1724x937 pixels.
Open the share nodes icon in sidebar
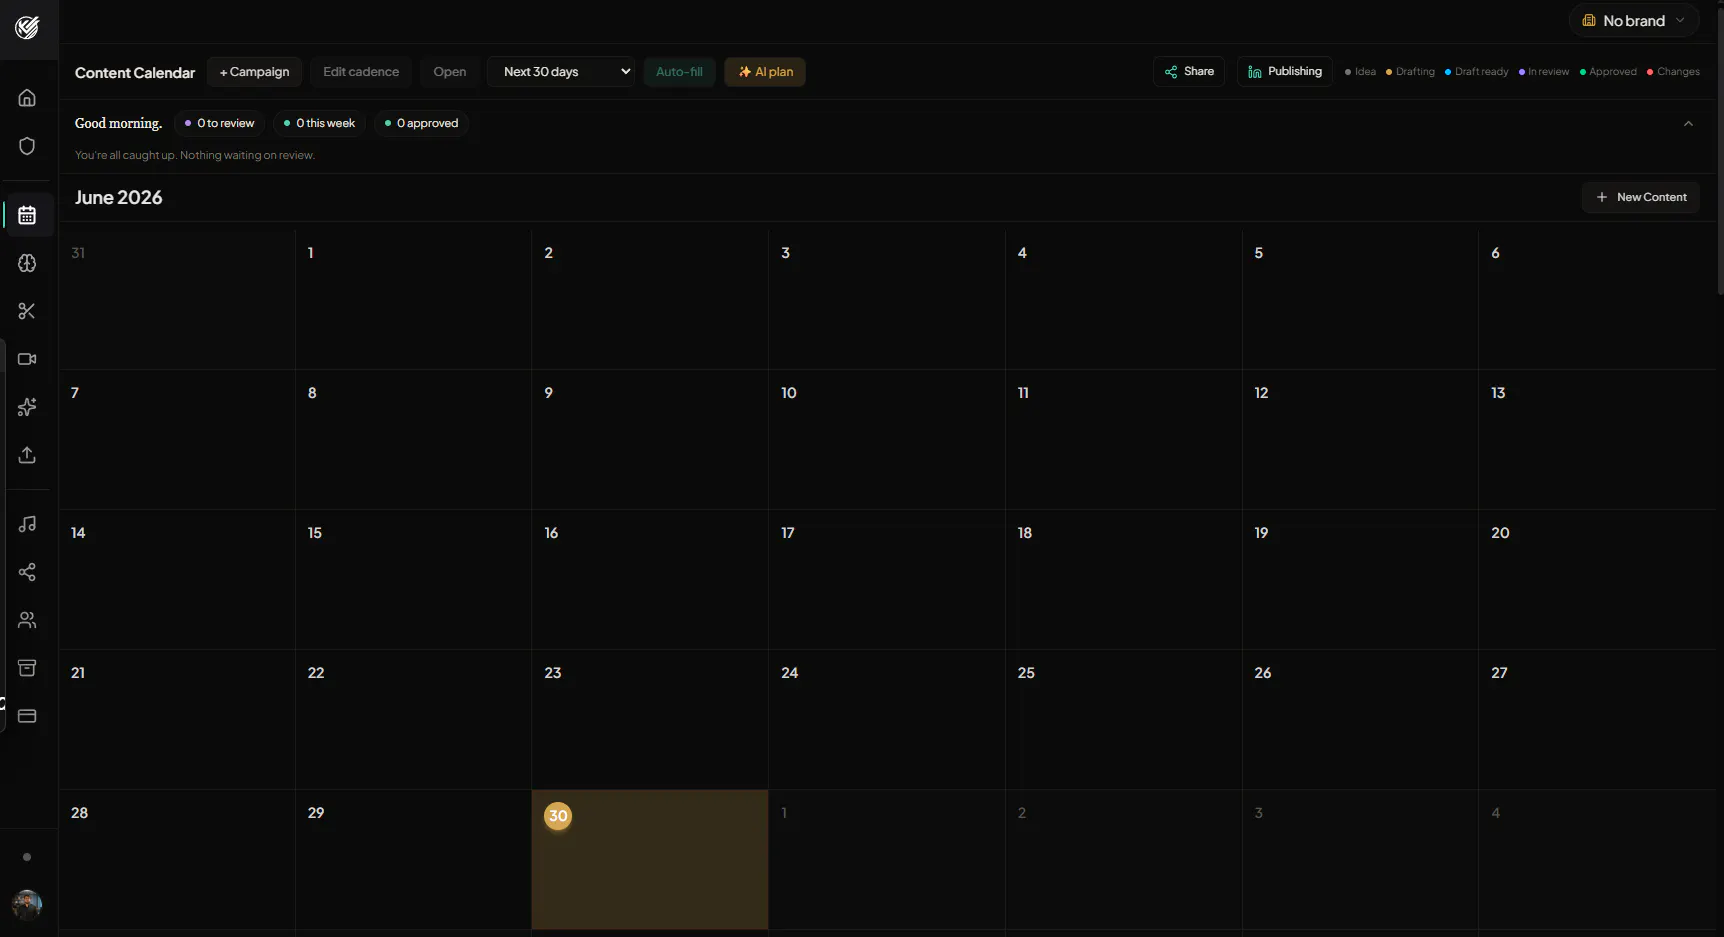point(27,572)
